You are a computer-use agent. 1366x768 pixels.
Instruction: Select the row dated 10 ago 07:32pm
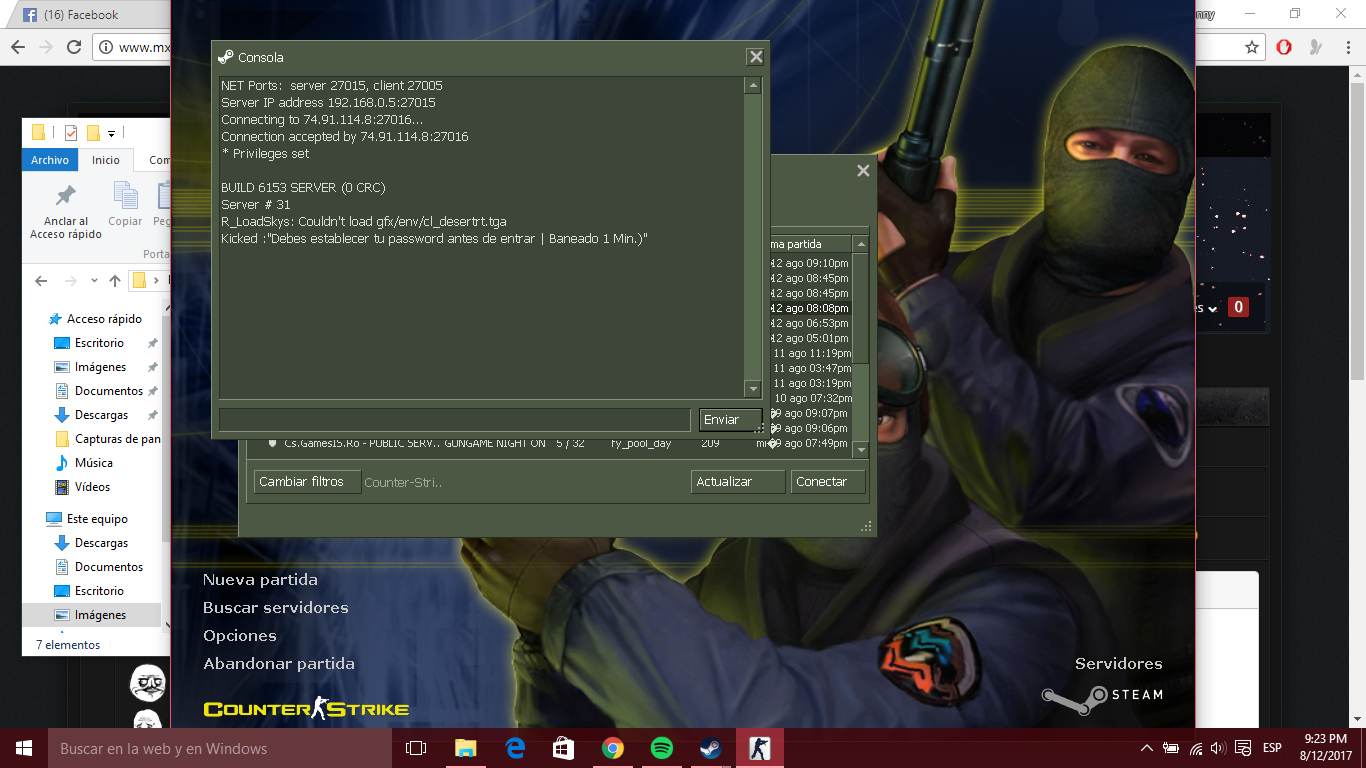click(x=810, y=399)
